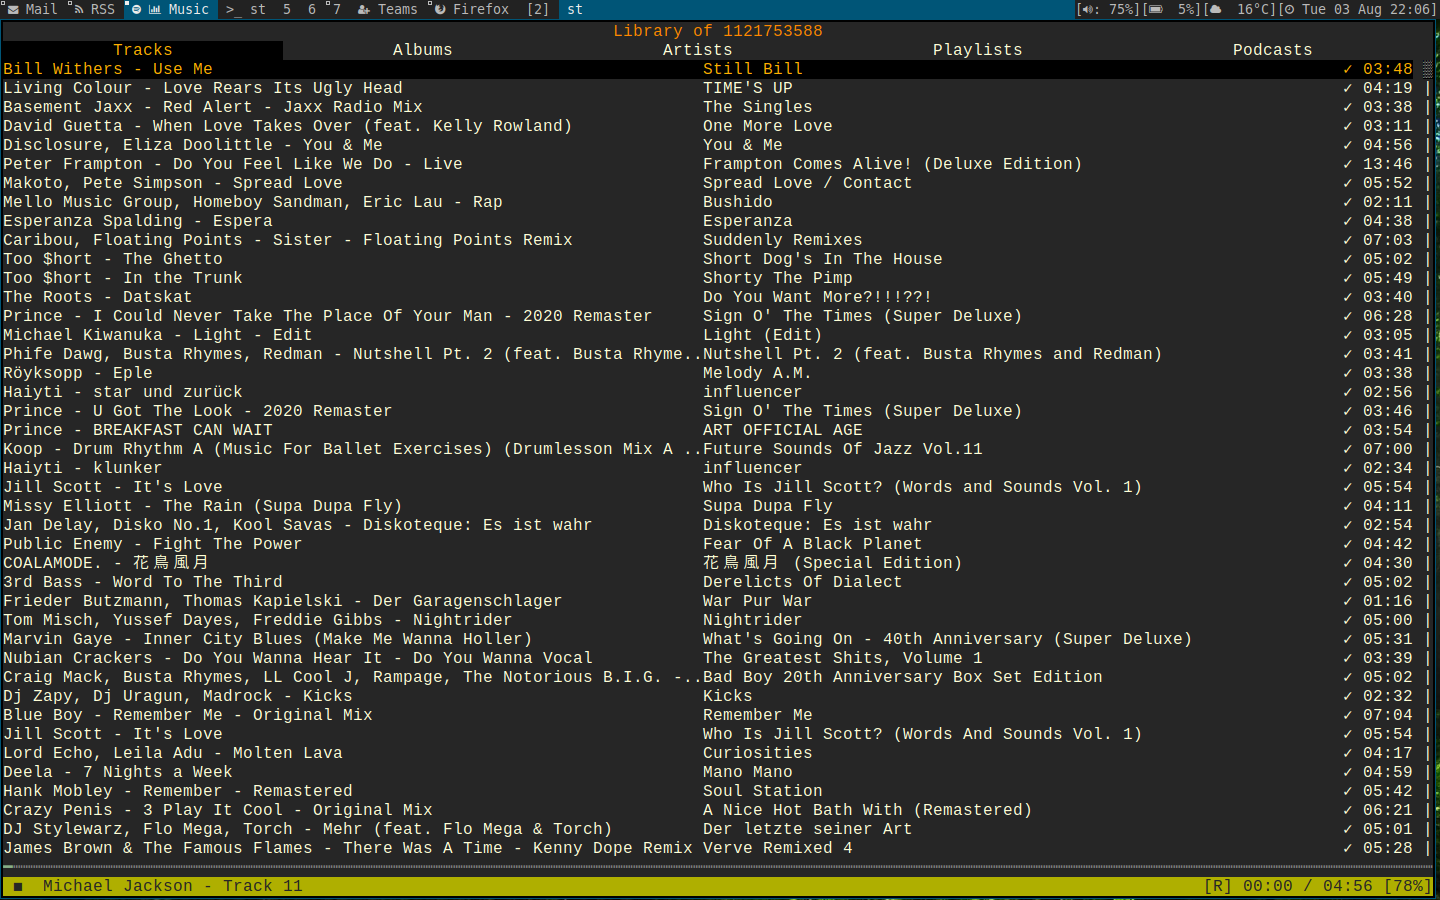Image resolution: width=1440 pixels, height=900 pixels.
Task: Click 'Library of 1121753588' header text
Action: [720, 30]
